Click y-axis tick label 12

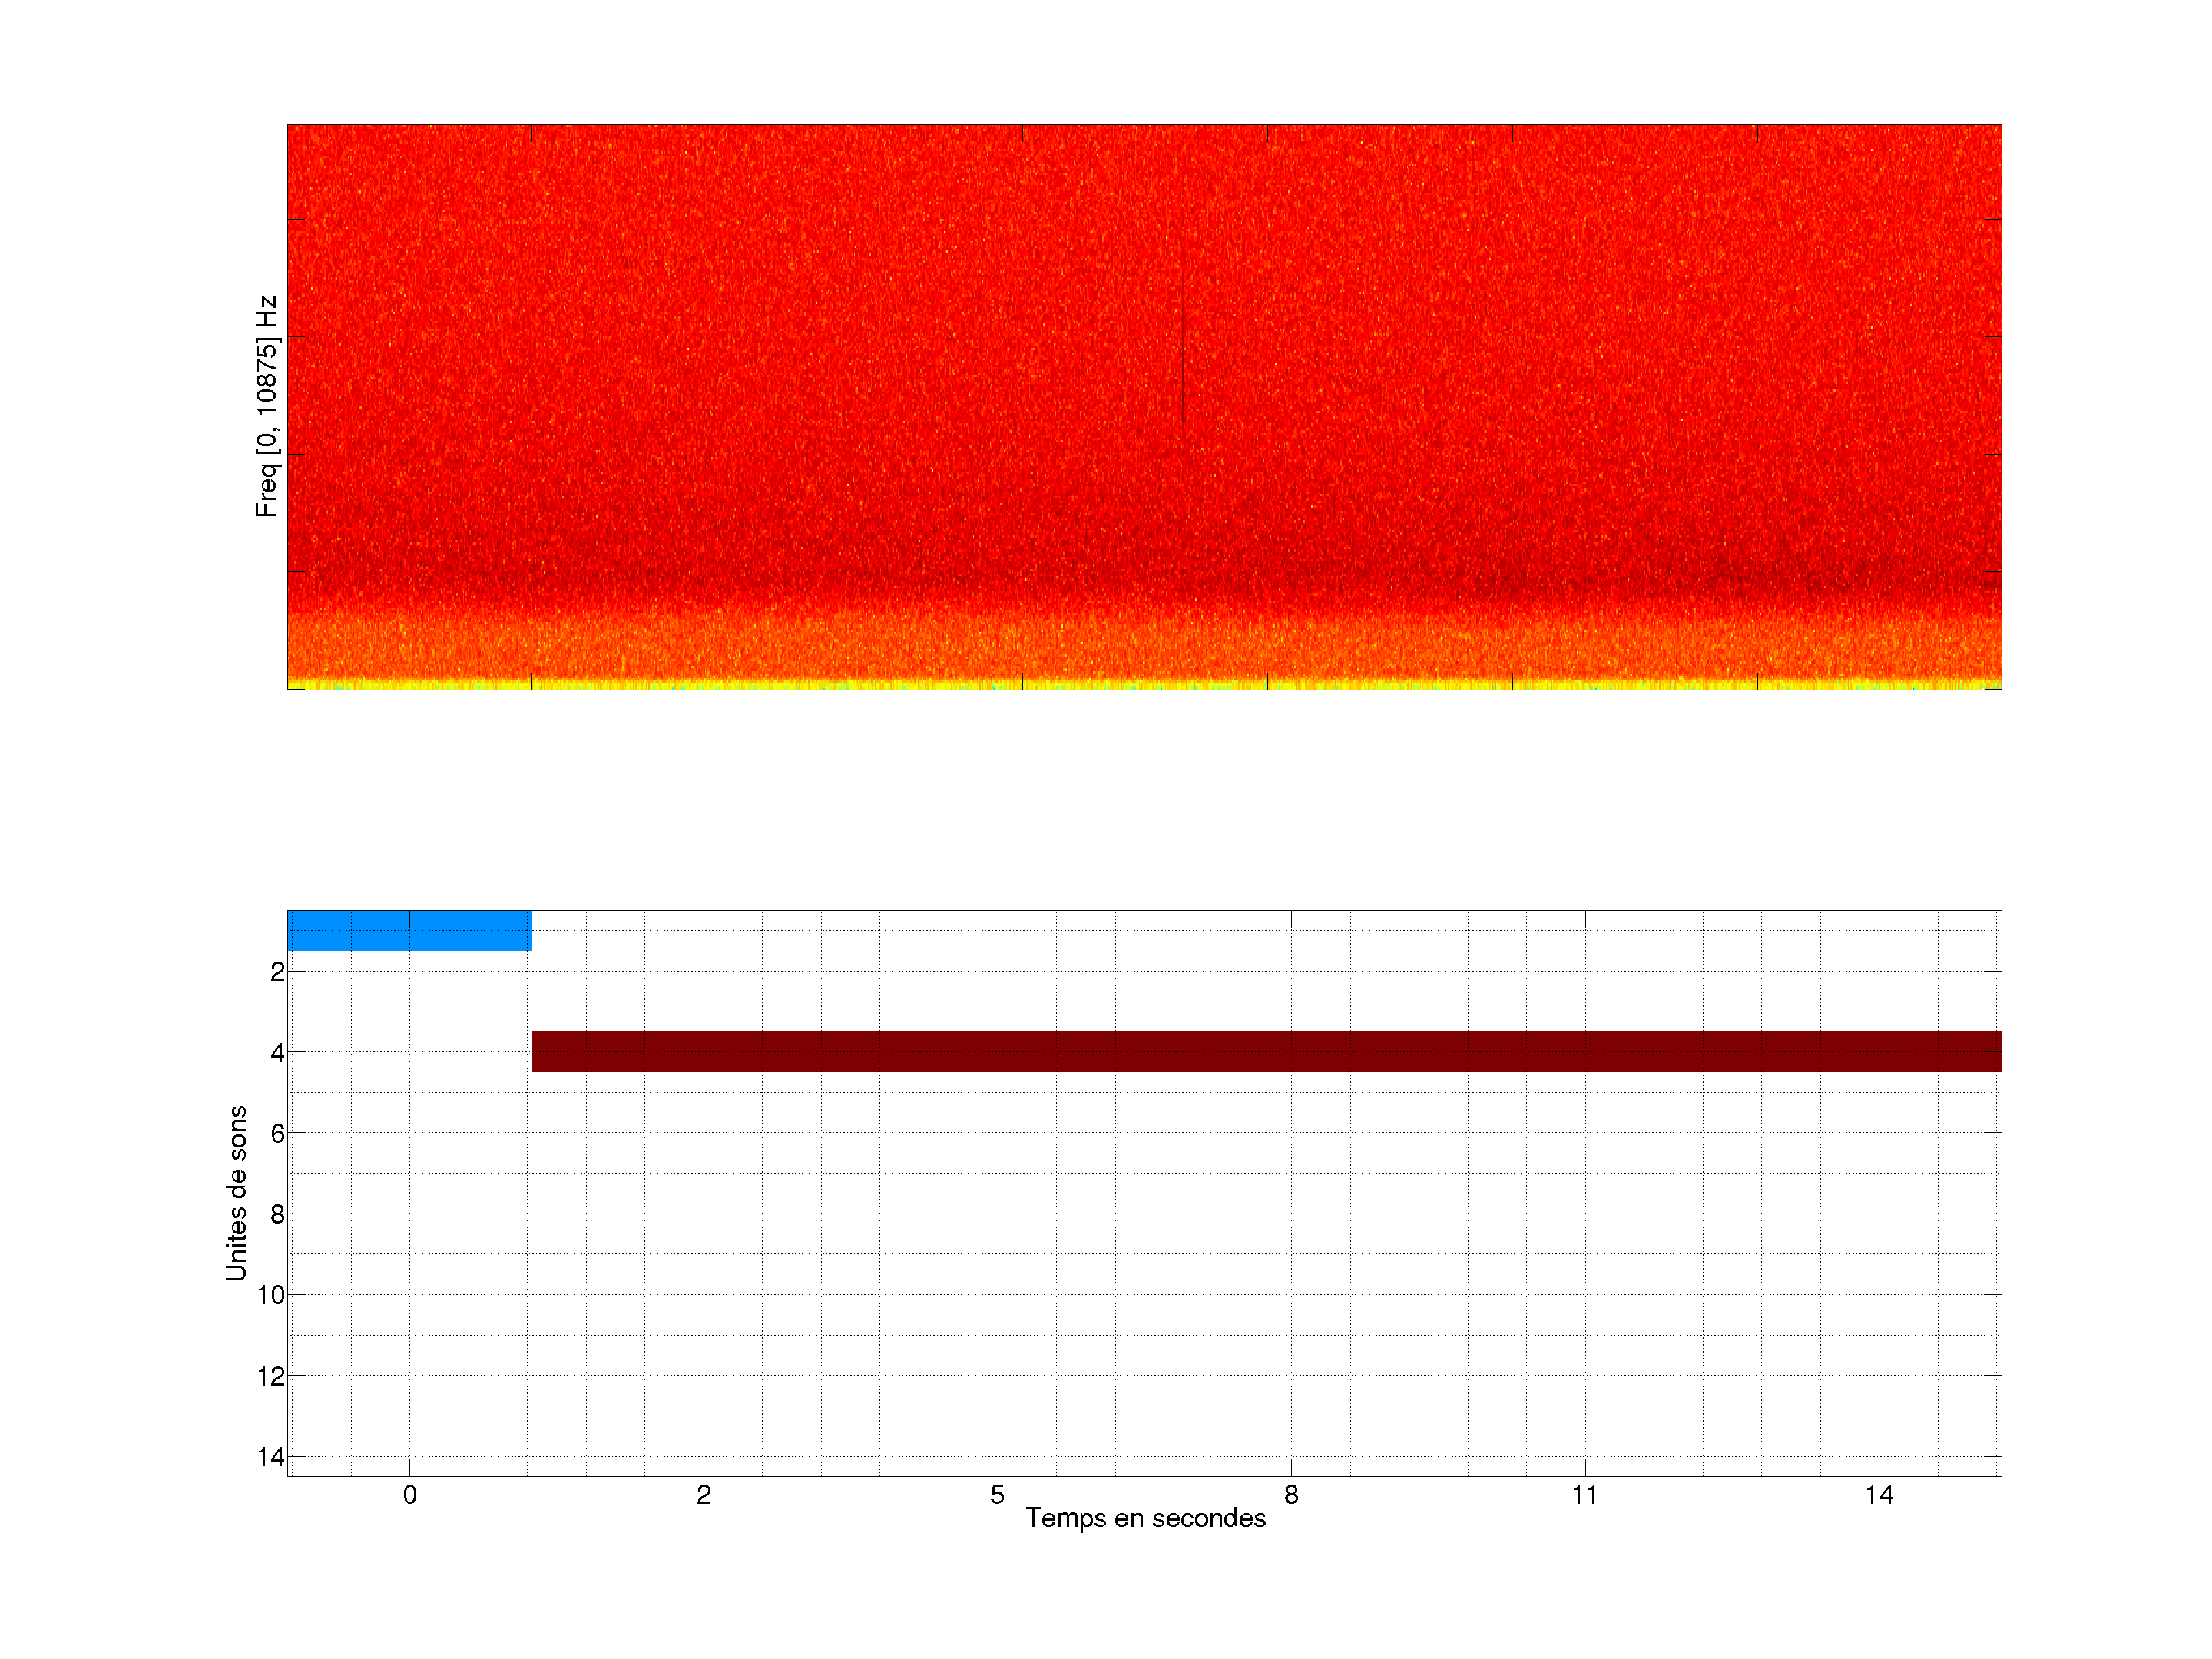pyautogui.click(x=271, y=1376)
